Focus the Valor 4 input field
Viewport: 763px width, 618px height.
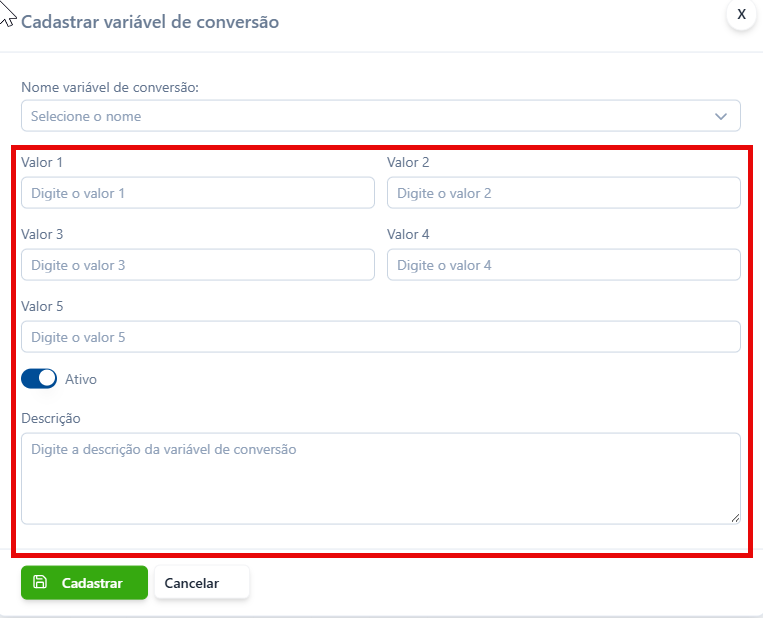point(563,265)
